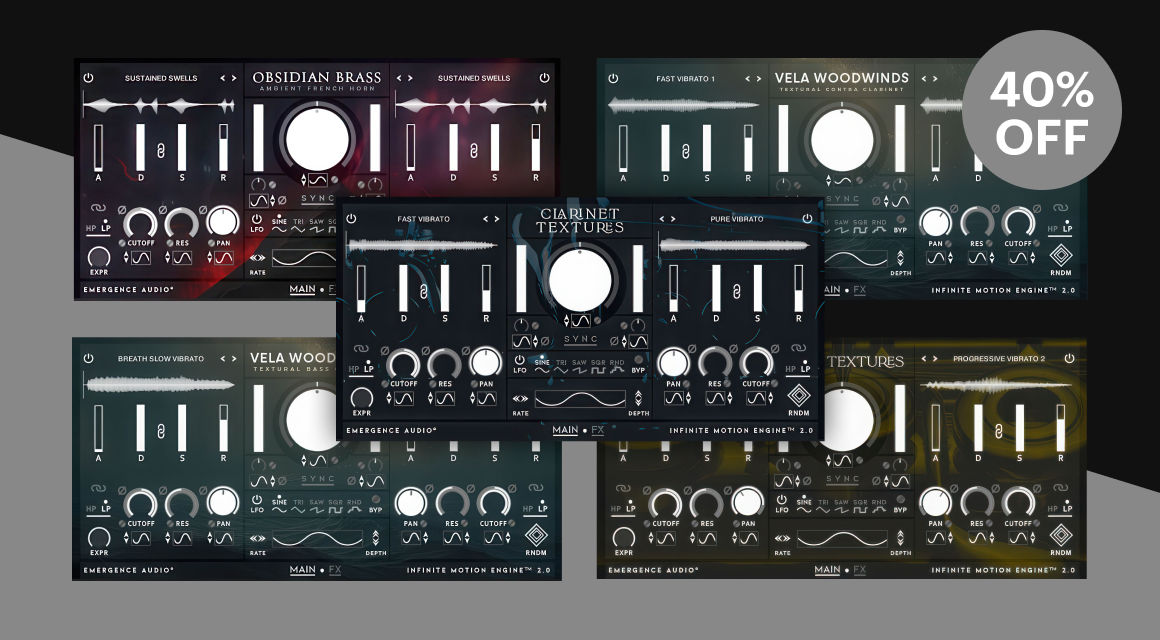Click the RNDM randomize diamond icon
Screen dimensions: 1160x640
[800, 396]
